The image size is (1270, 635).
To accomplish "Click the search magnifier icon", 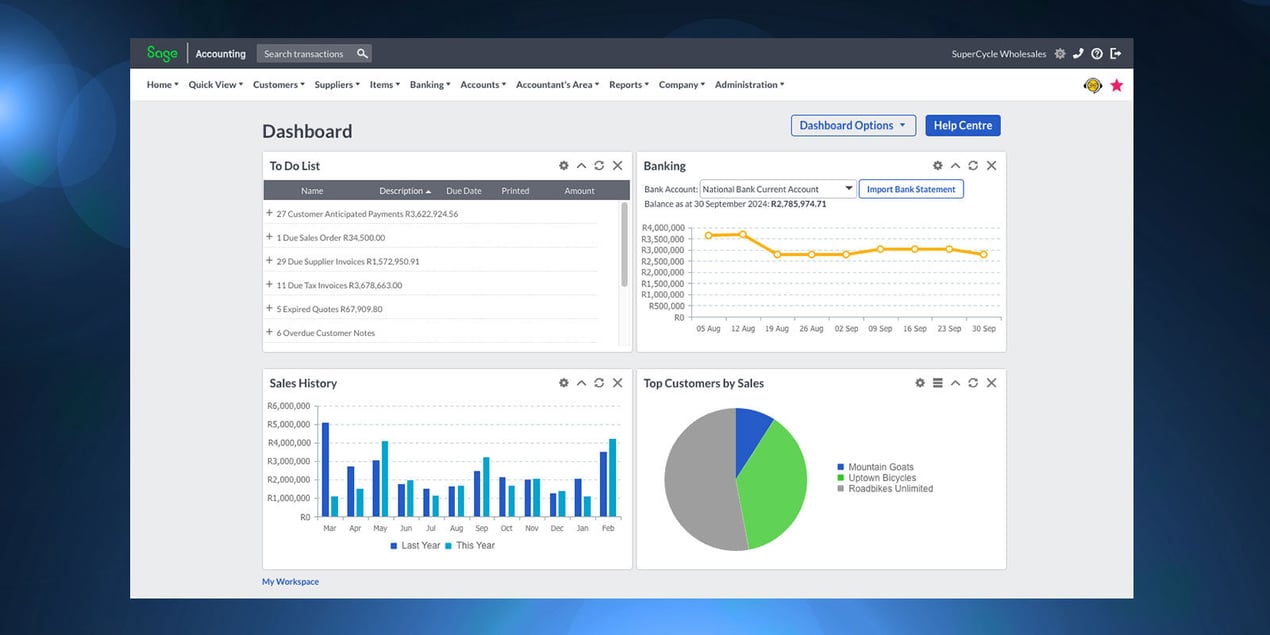I will click(362, 54).
